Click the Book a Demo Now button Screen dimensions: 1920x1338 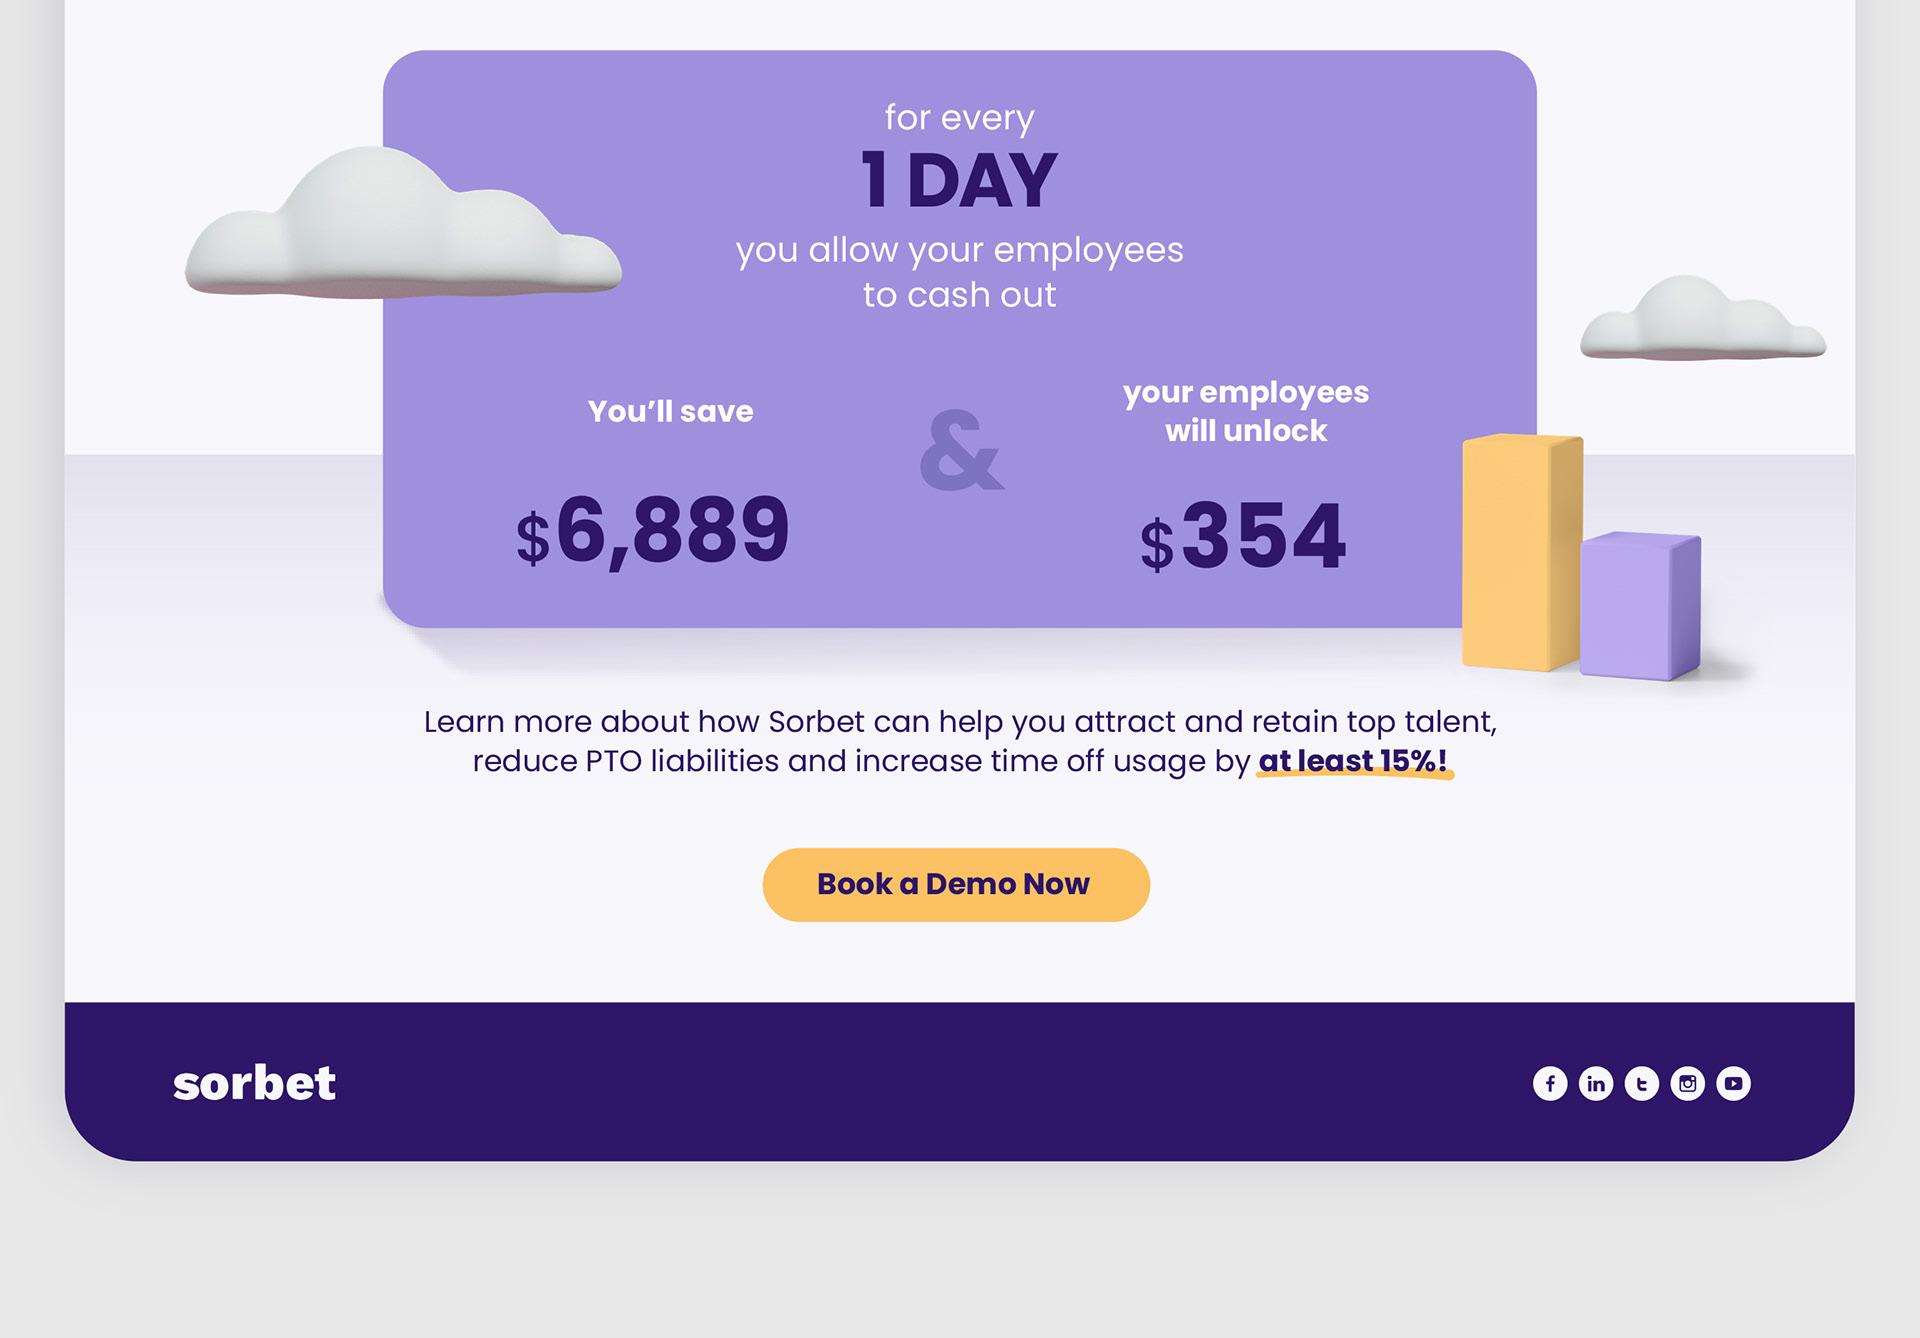[x=956, y=885]
